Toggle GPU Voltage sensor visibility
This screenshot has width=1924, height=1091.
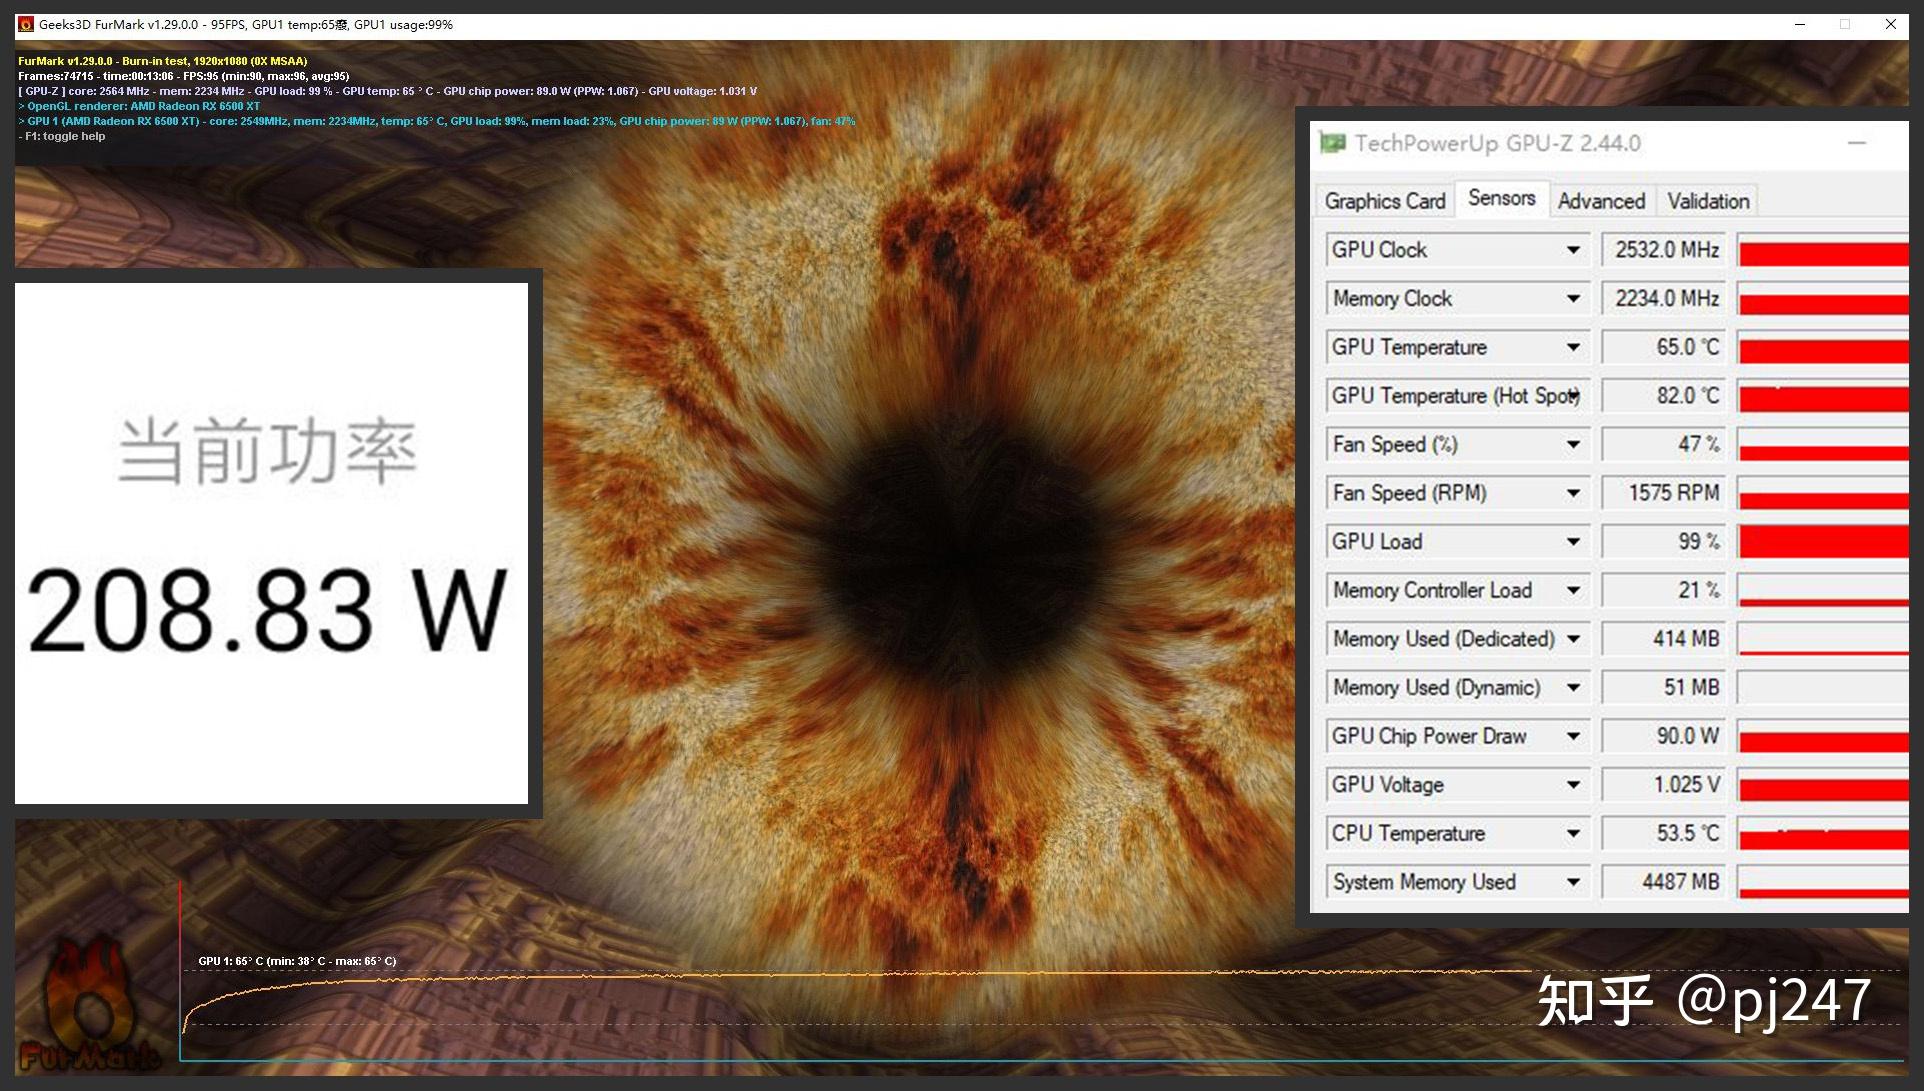[1574, 785]
